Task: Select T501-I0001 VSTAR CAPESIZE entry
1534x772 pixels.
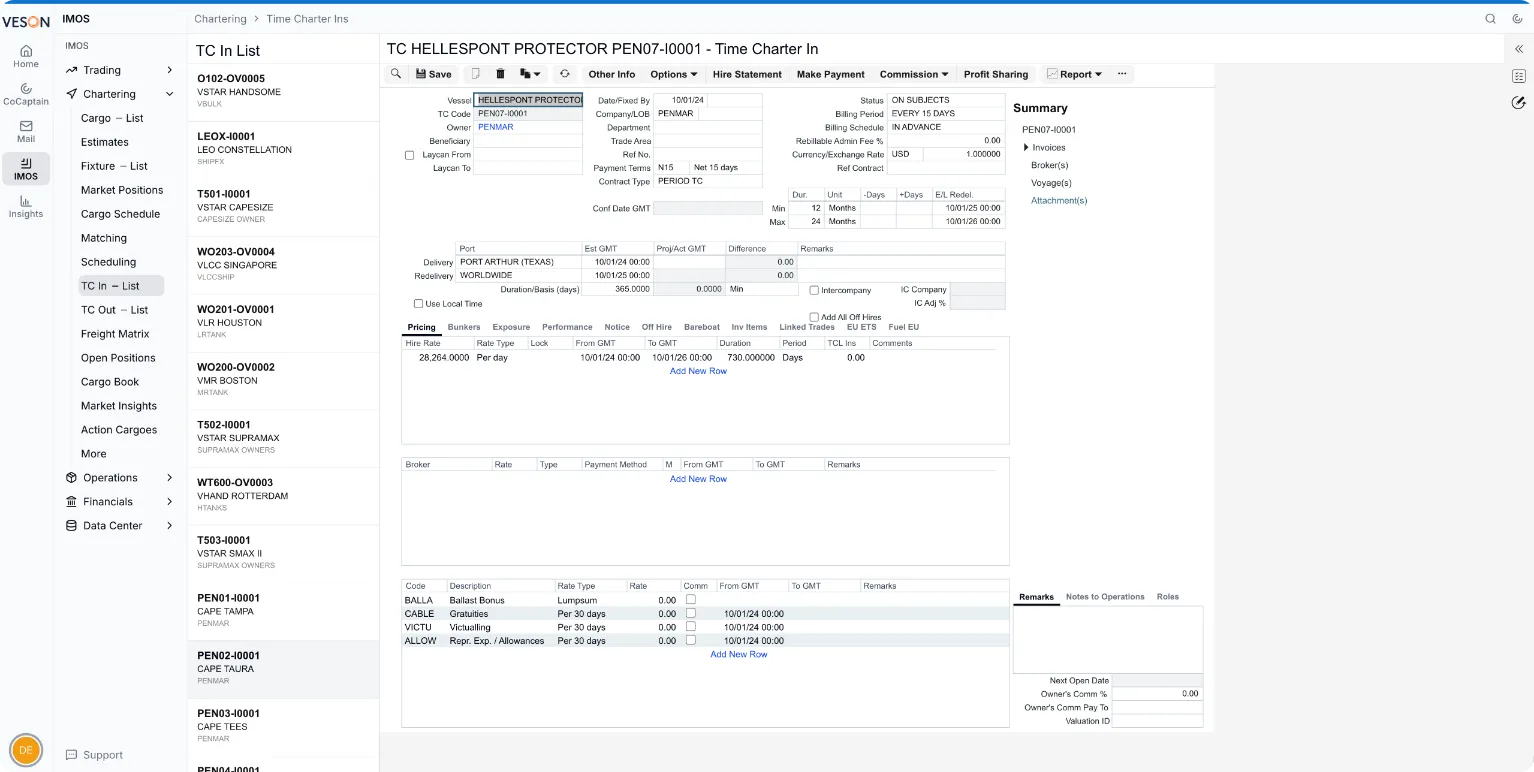Action: 283,207
